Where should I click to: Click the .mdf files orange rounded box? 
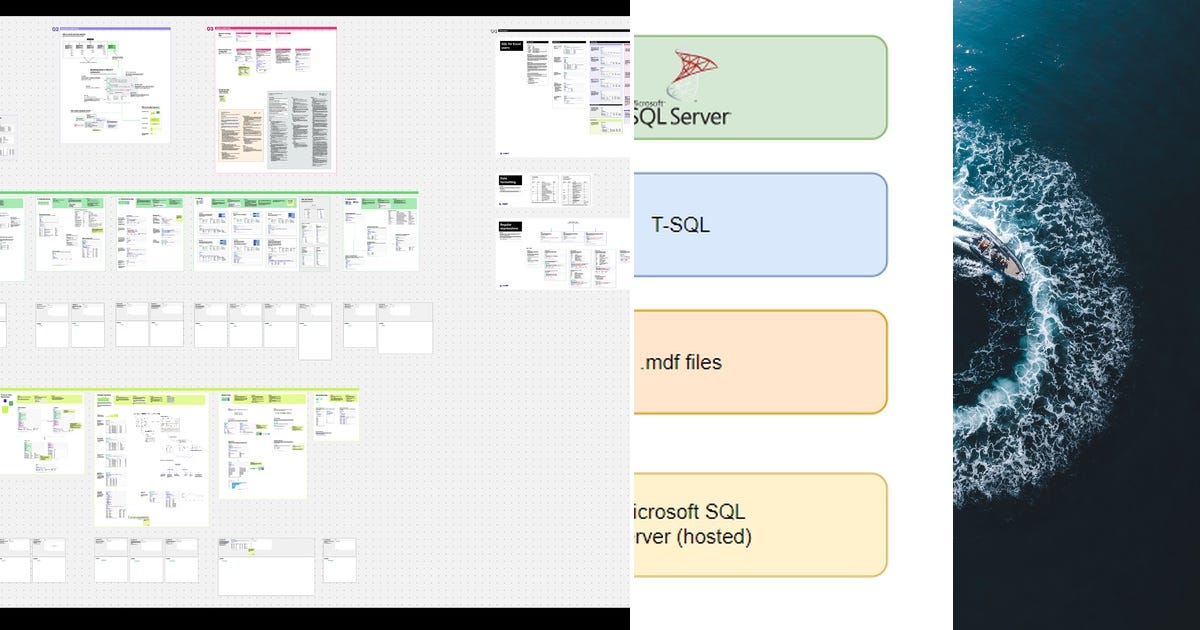[758, 362]
